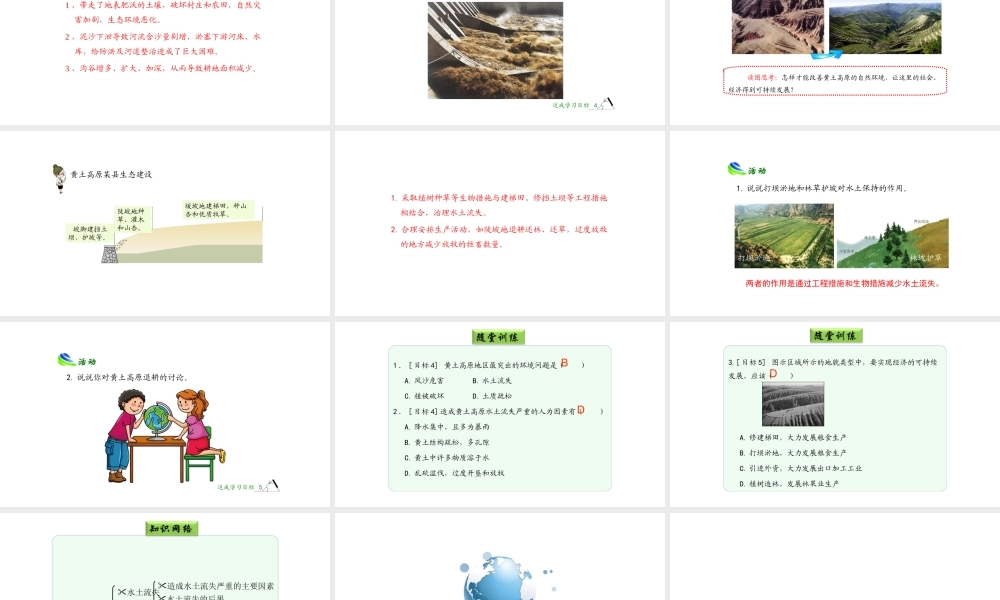The height and width of the screenshot is (600, 1000).
Task: Click the 坡脚建挡土坝 label in the diagram
Action: pyautogui.click(x=89, y=233)
